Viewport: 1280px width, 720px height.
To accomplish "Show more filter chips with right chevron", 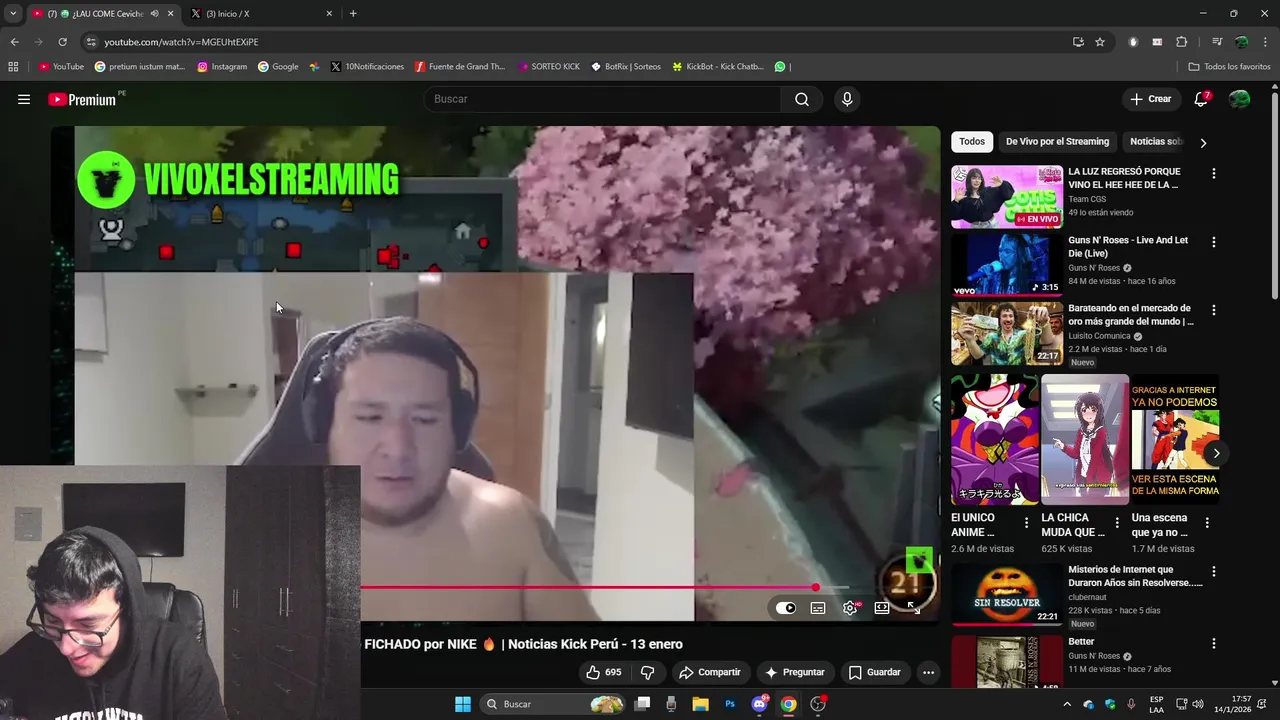I will 1203,143.
